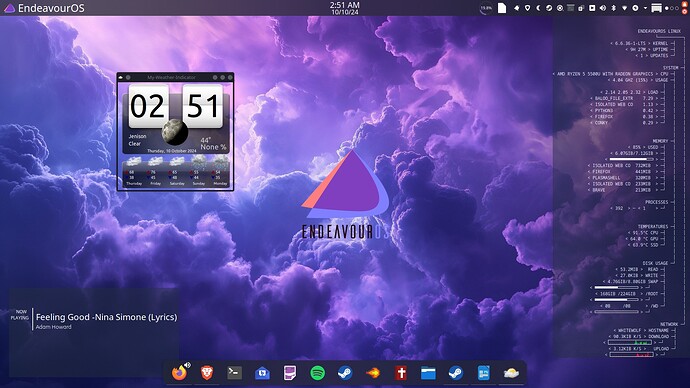Click the show desktop panel icon
This screenshot has height=388, width=690.
click(657, 8)
